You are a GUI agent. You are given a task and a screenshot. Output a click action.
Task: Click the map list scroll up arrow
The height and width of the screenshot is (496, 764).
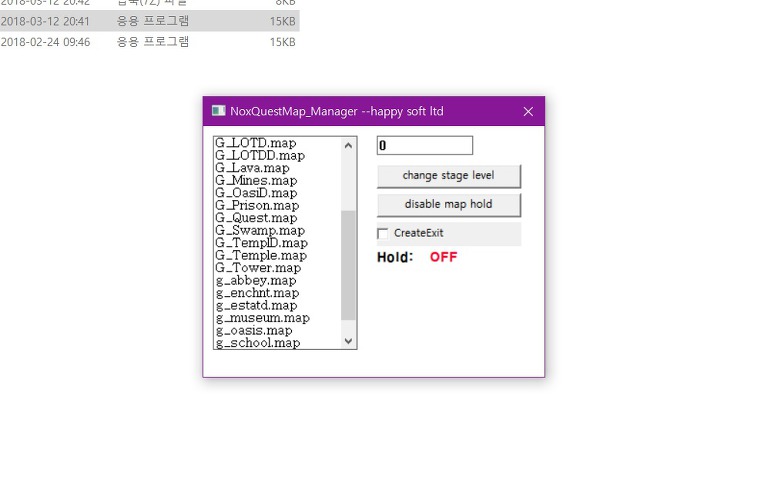(x=348, y=145)
